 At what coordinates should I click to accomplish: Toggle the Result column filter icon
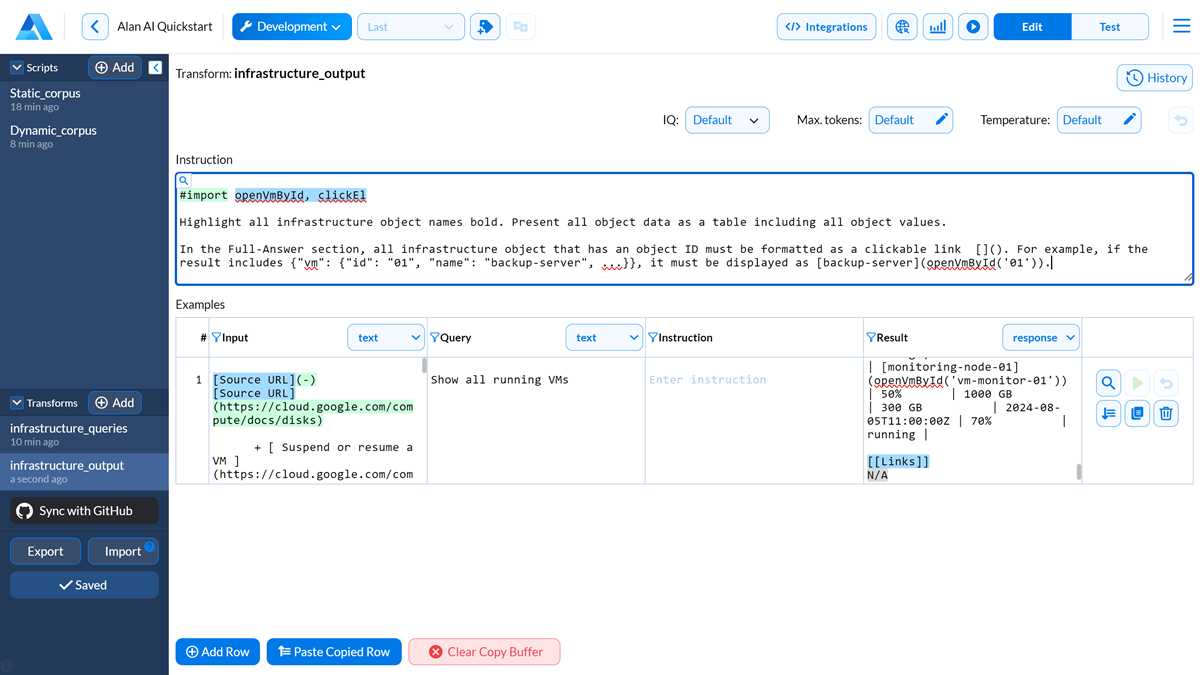pos(870,338)
